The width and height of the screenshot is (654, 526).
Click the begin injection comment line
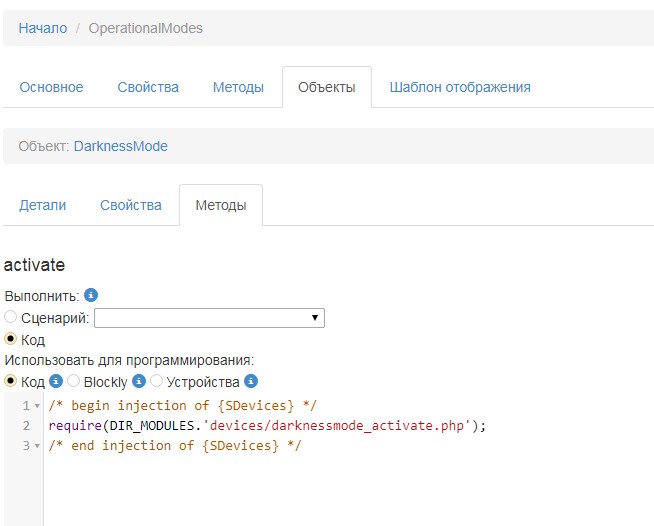coord(183,406)
